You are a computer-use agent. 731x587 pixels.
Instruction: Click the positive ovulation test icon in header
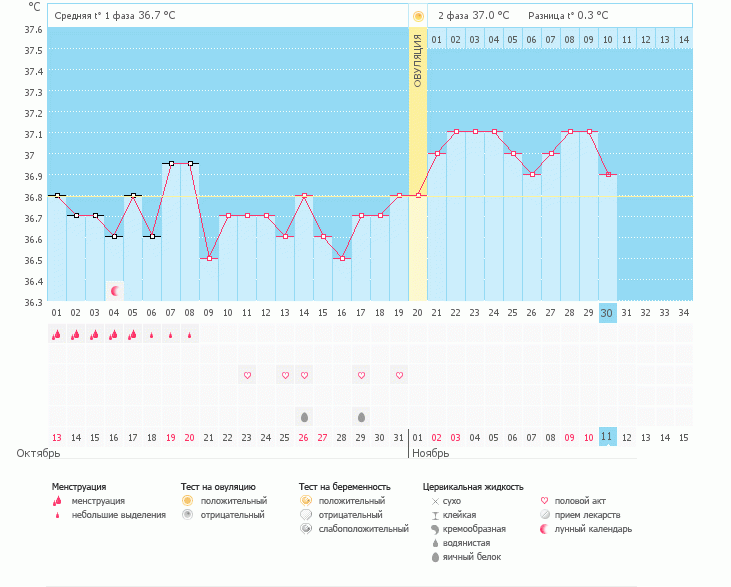pyautogui.click(x=418, y=16)
